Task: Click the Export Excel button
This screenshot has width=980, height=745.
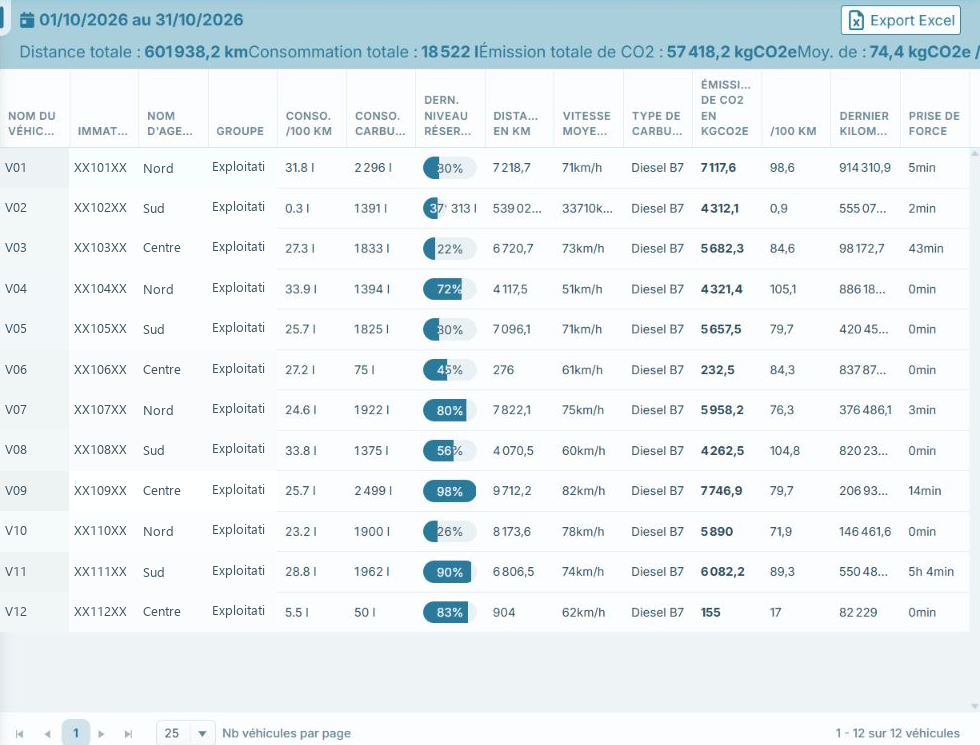Action: (x=901, y=21)
